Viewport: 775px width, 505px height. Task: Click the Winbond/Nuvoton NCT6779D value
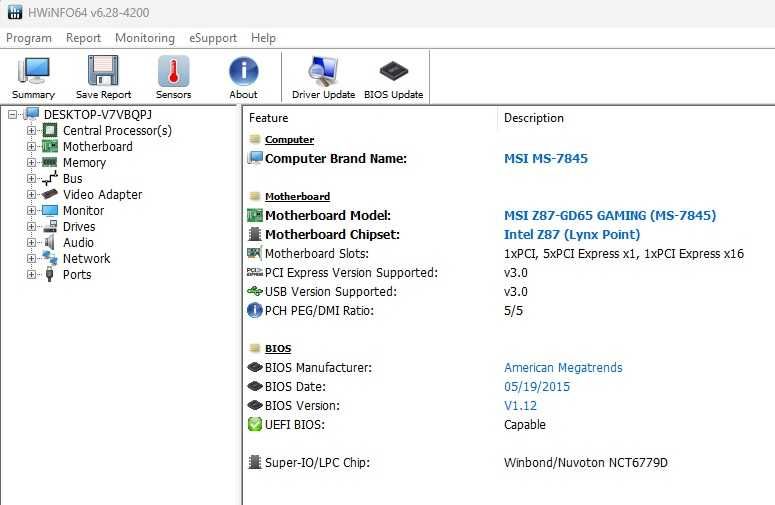(x=586, y=463)
